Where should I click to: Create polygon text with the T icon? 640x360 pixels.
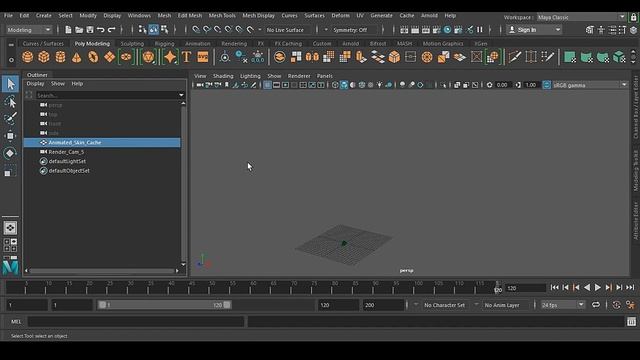[x=187, y=57]
